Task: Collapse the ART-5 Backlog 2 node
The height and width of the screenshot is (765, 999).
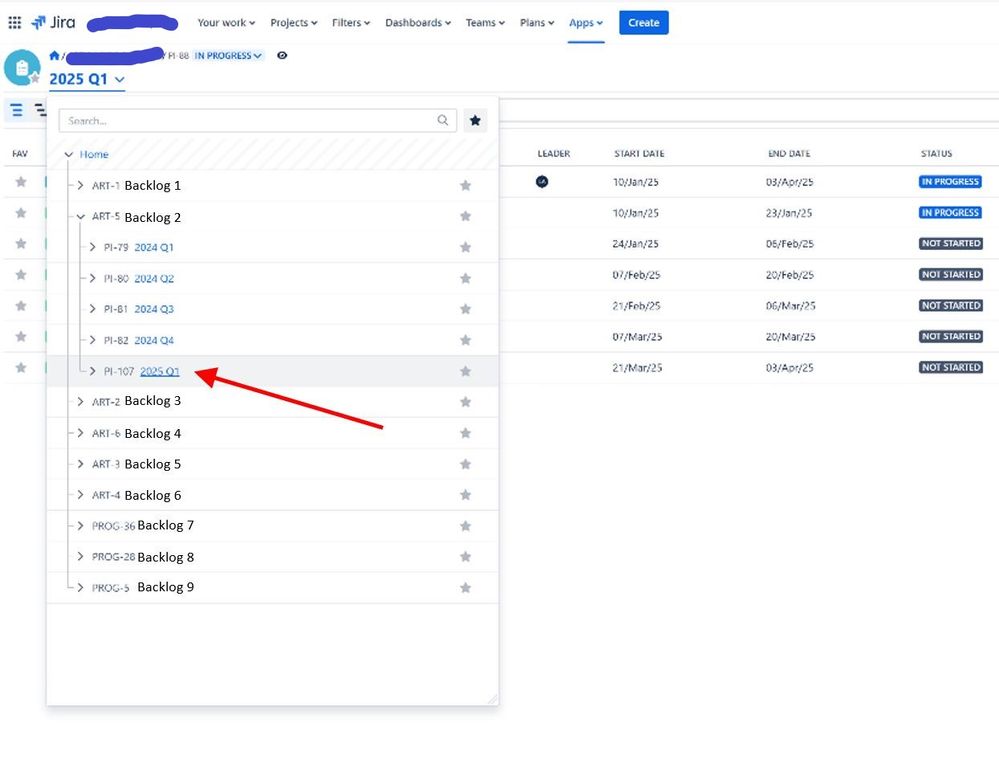Action: 81,217
